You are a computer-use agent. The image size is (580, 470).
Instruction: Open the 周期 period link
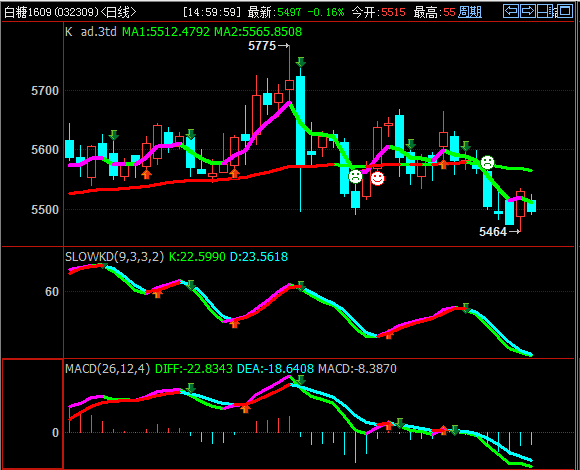470,12
